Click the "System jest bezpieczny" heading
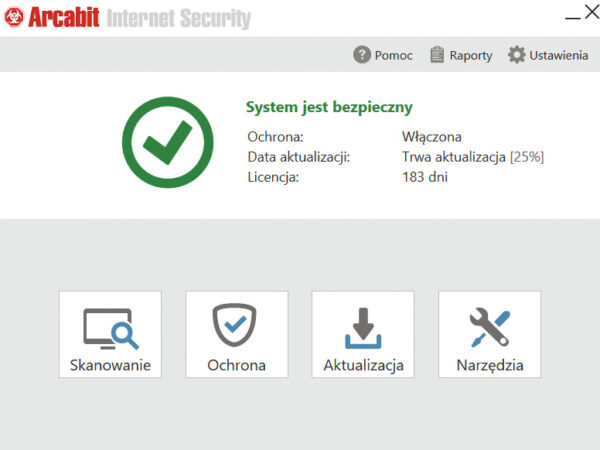600x450 pixels. pos(329,107)
